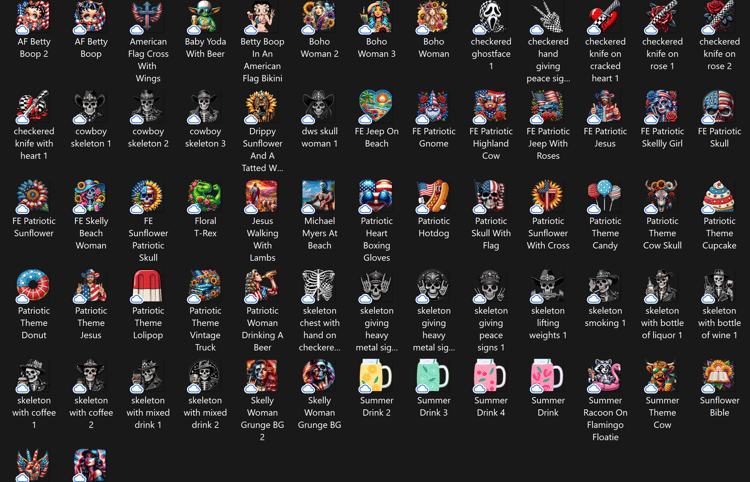Viewport: 750px width, 482px height.
Task: Click the checkered ghostface 1 file icon
Action: pyautogui.click(x=490, y=17)
